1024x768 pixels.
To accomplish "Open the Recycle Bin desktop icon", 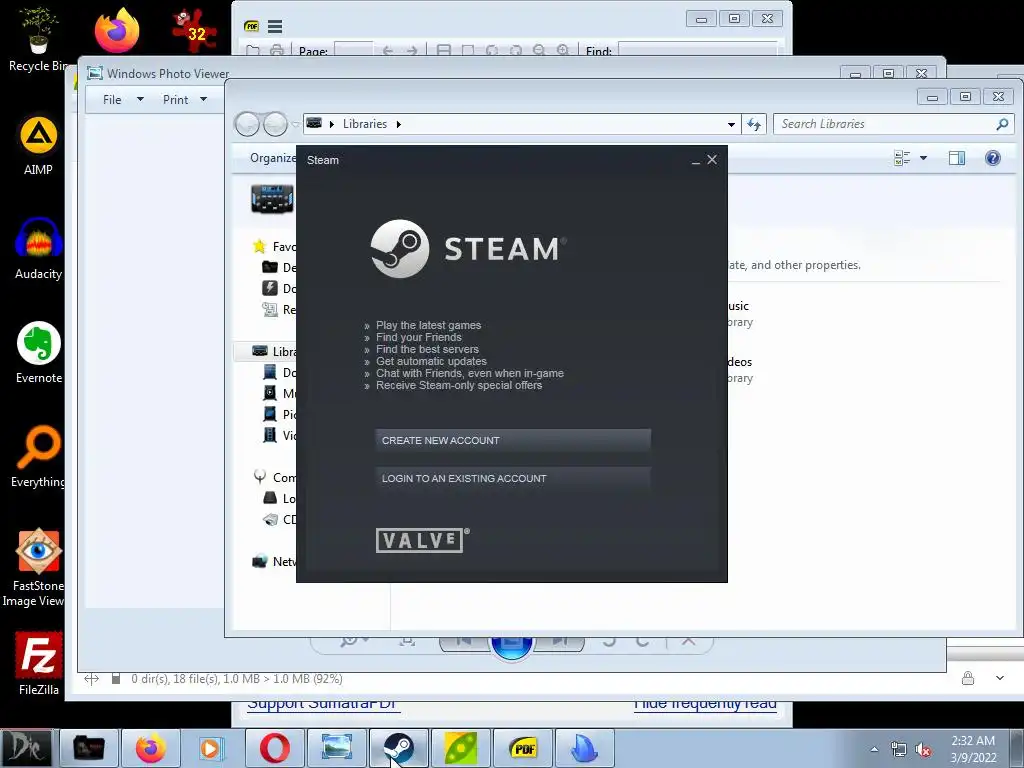I will (x=38, y=39).
